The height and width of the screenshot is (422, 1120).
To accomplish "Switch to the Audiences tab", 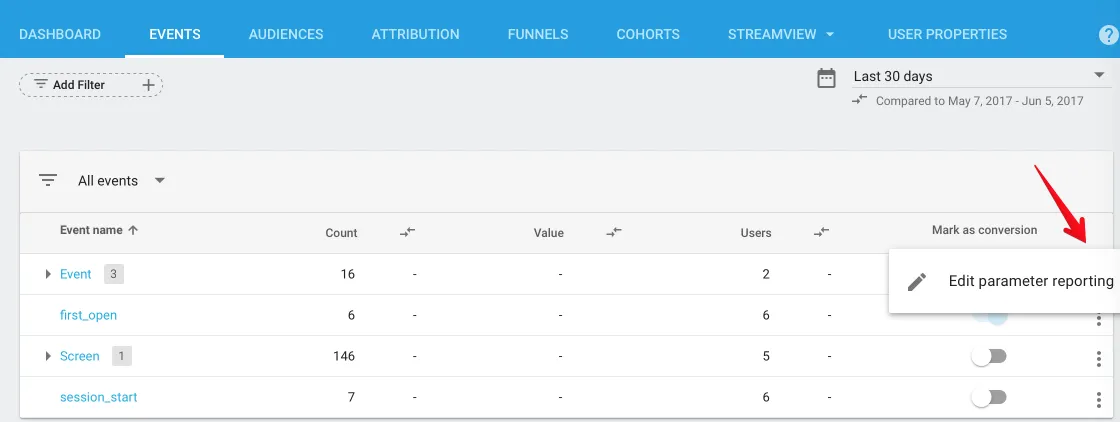I will [x=286, y=34].
